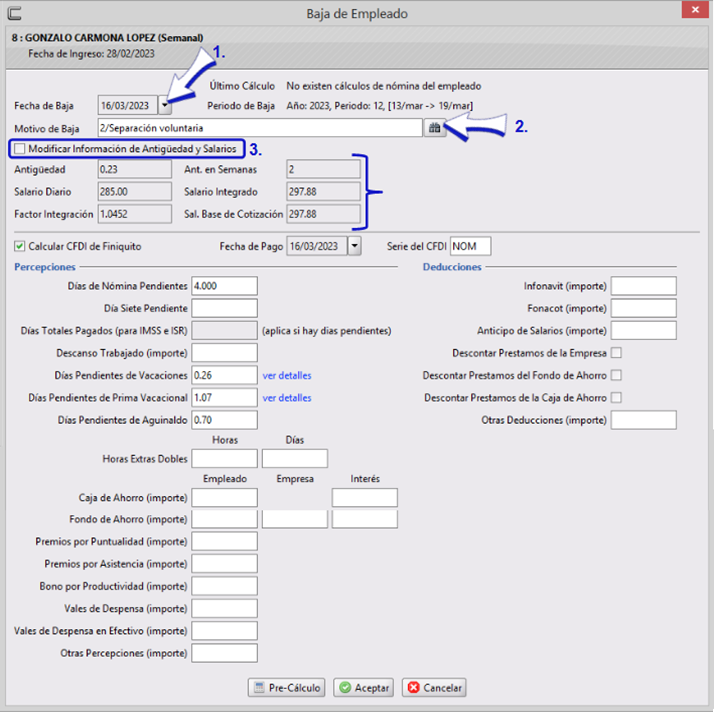Click the Horas Extras Dobles Horas field
Image resolution: width=714 pixels, height=712 pixels.
click(x=224, y=458)
